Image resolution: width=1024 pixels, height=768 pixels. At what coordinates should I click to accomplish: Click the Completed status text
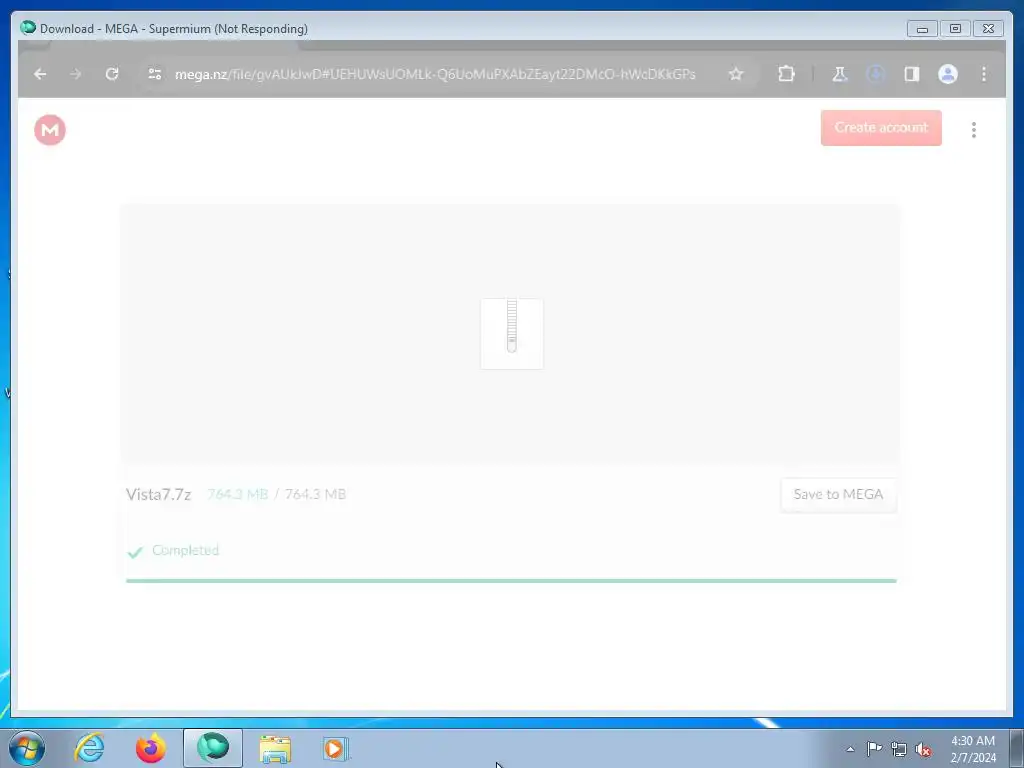click(185, 550)
